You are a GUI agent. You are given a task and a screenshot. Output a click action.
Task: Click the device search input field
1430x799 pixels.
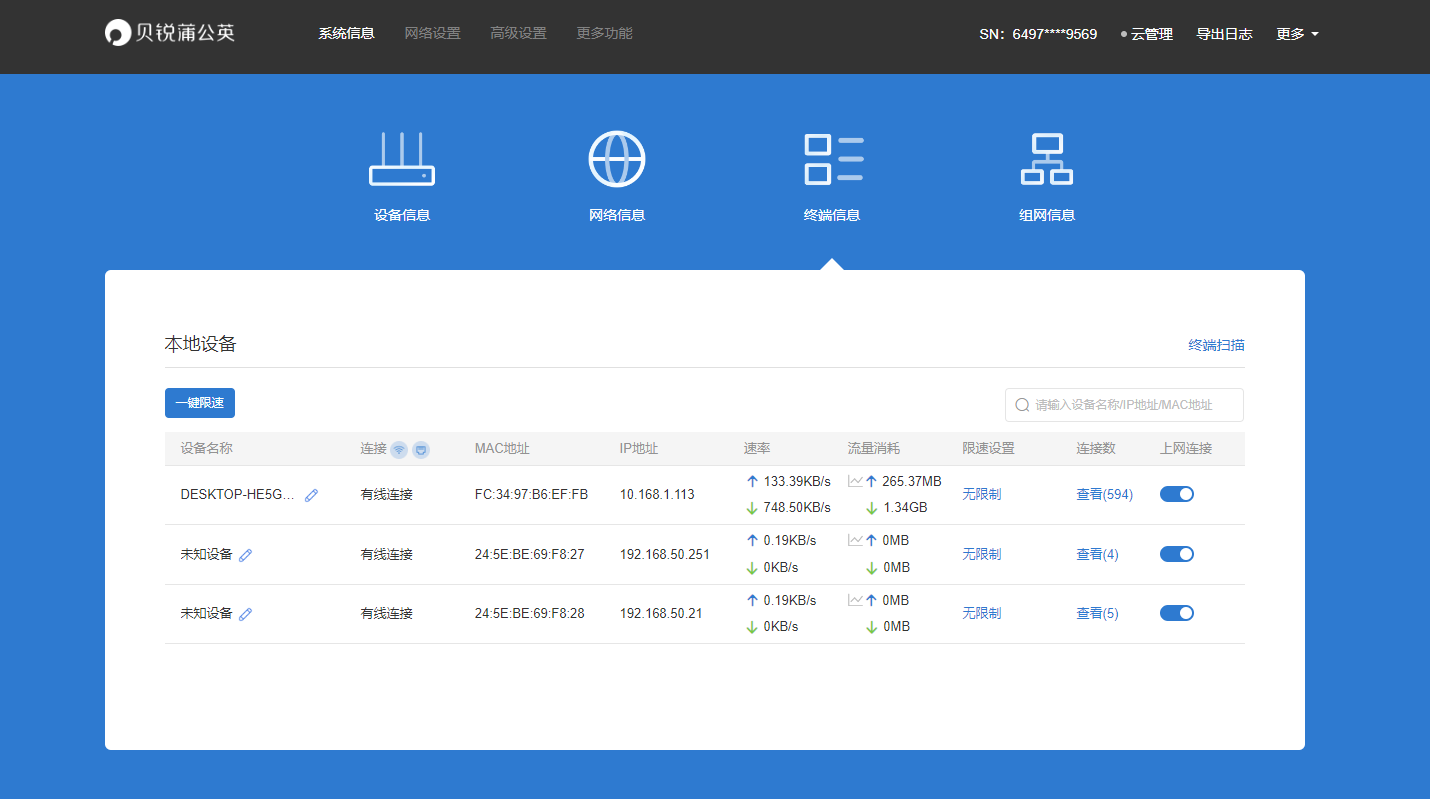click(x=1123, y=404)
